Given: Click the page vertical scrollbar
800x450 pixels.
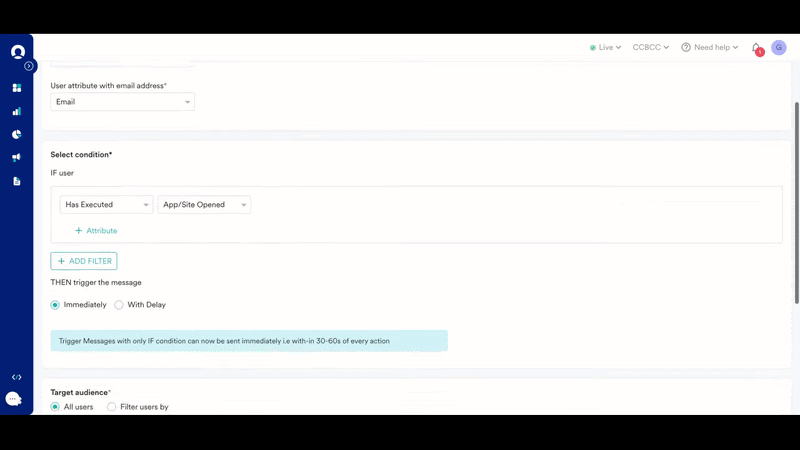Looking at the screenshot, I should [796, 203].
